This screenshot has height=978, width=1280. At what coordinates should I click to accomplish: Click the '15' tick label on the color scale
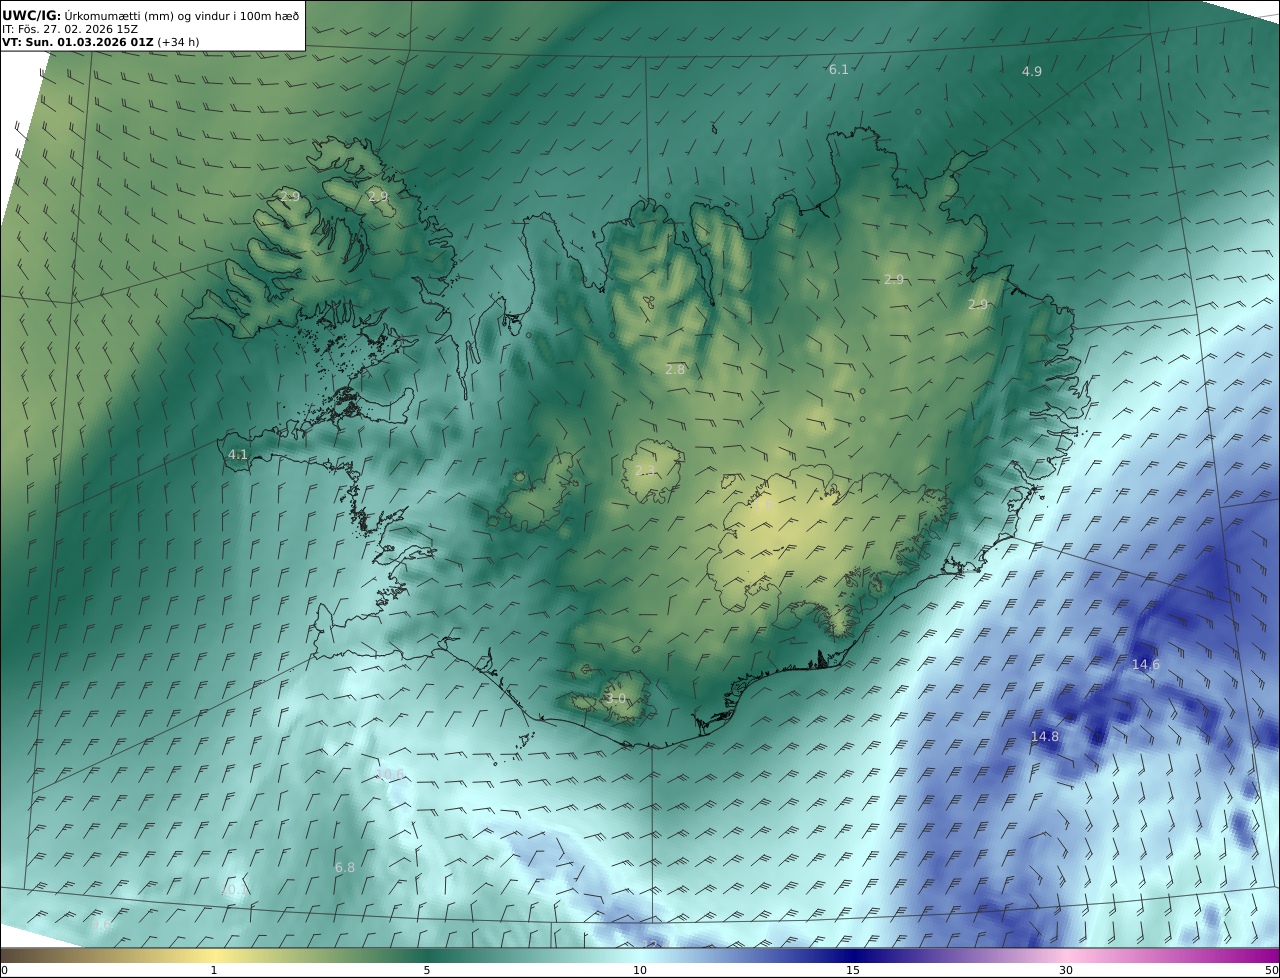tap(853, 970)
